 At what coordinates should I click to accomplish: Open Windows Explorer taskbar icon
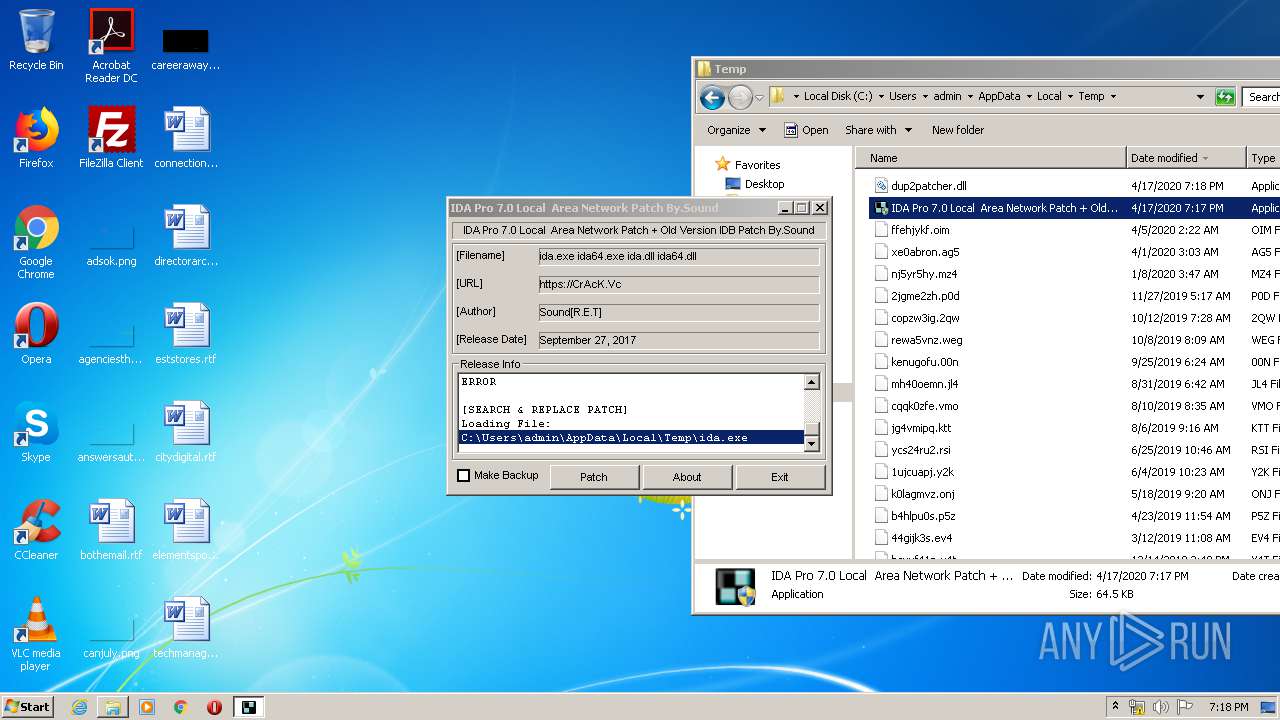pos(113,707)
